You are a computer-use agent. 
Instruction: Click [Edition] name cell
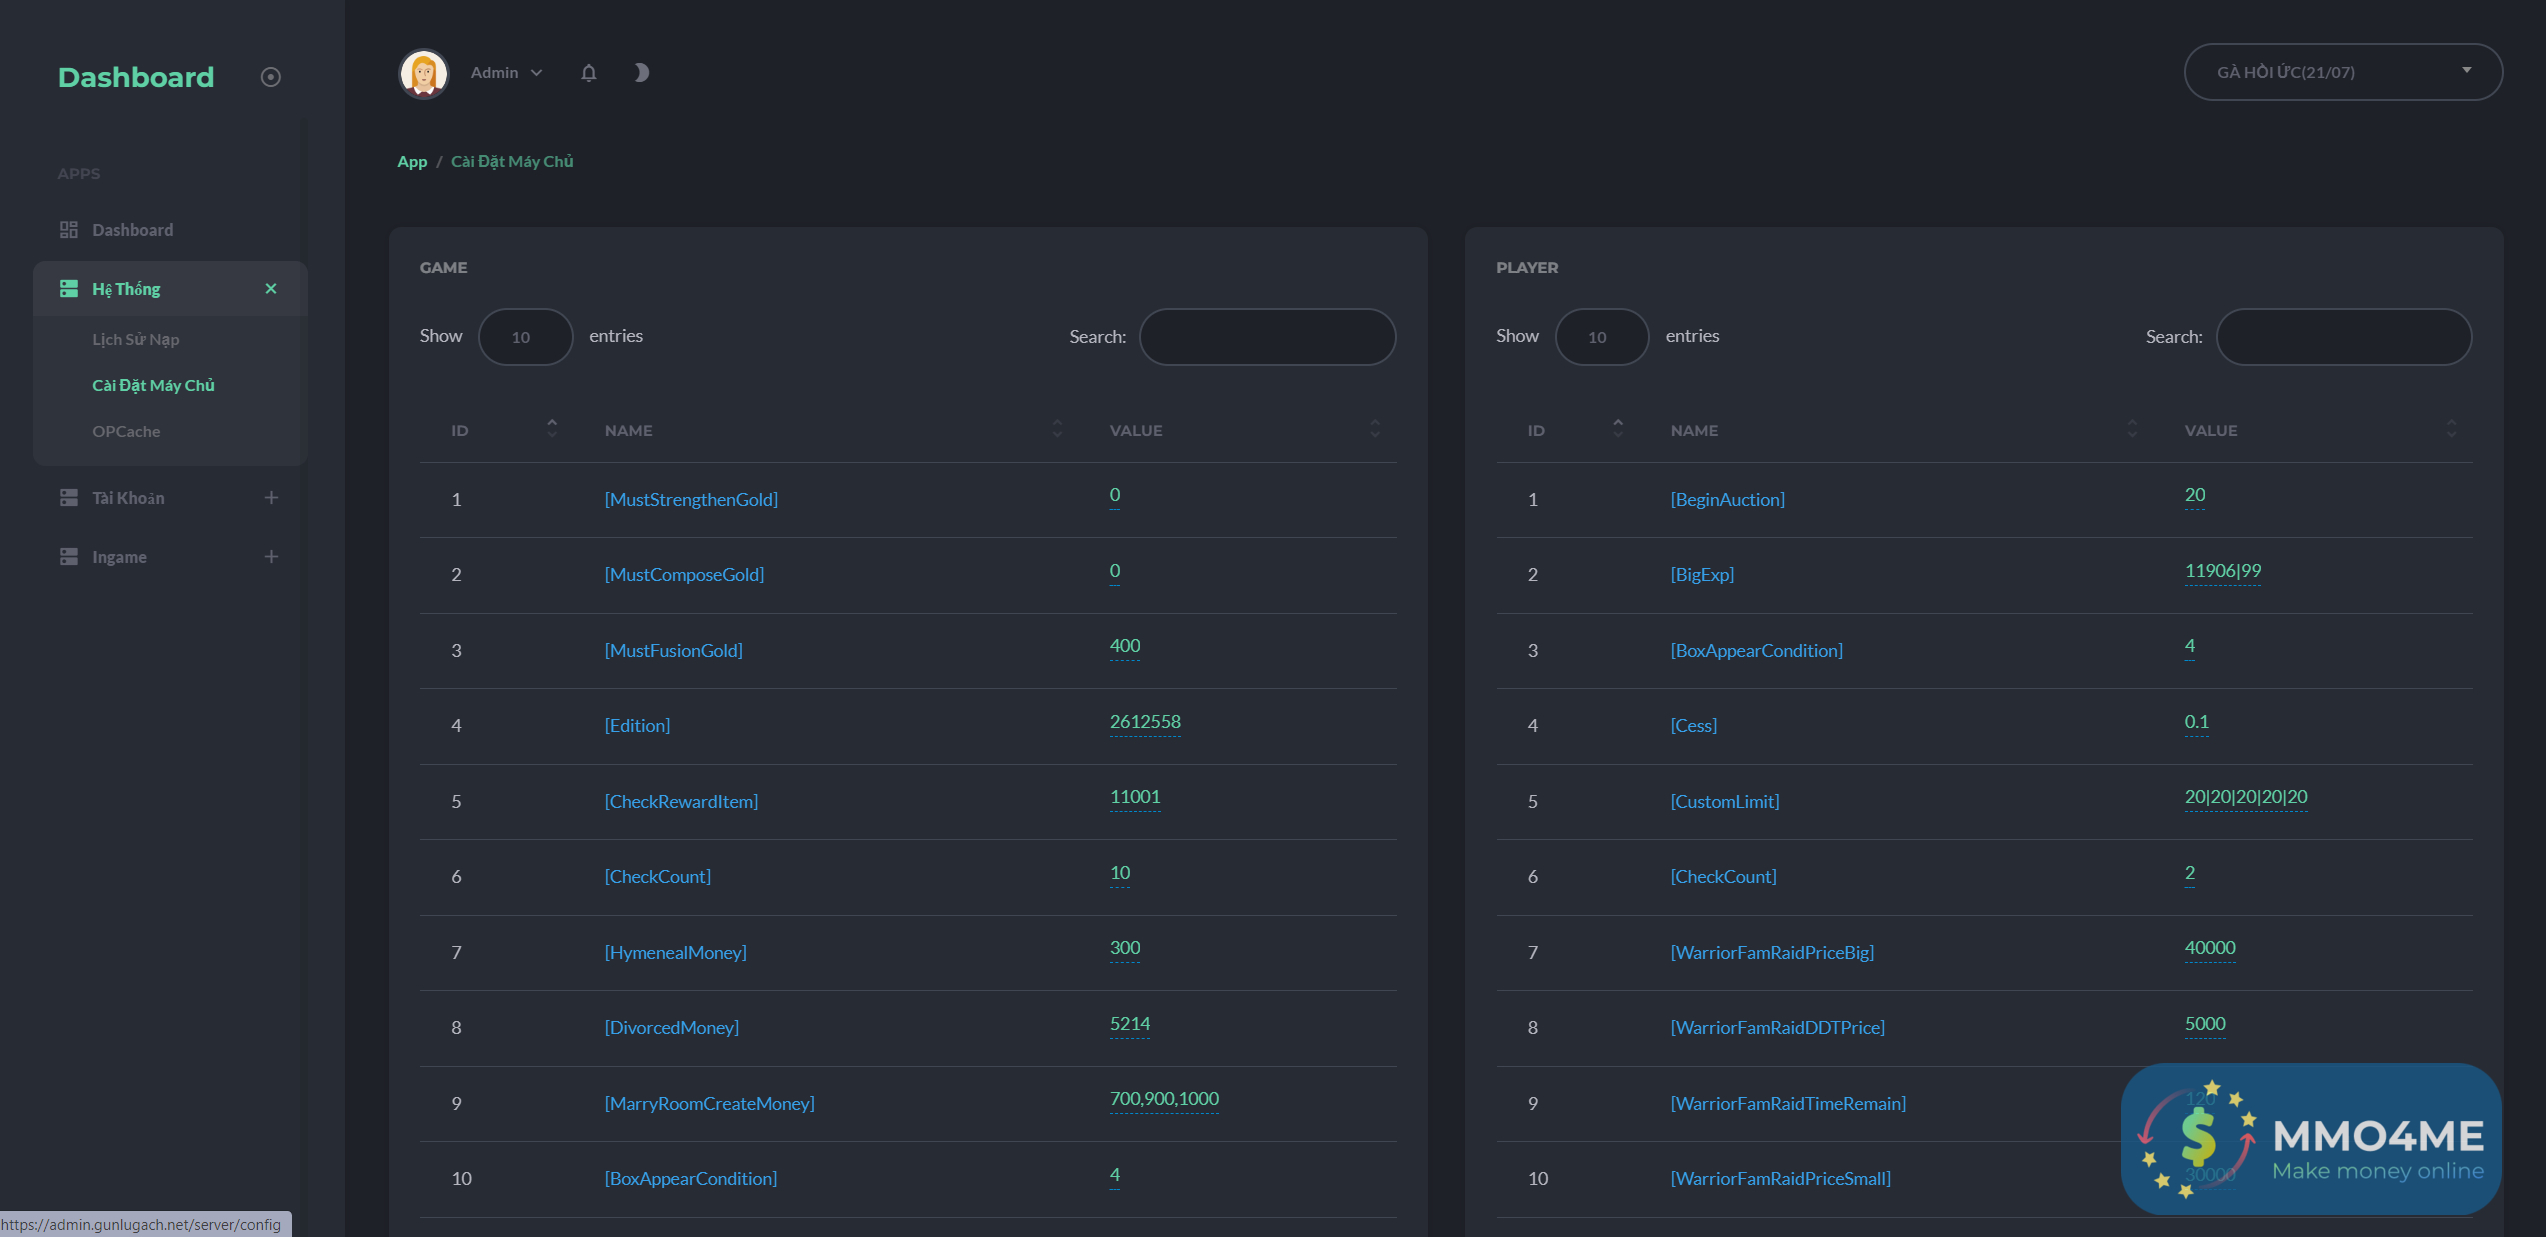(637, 726)
